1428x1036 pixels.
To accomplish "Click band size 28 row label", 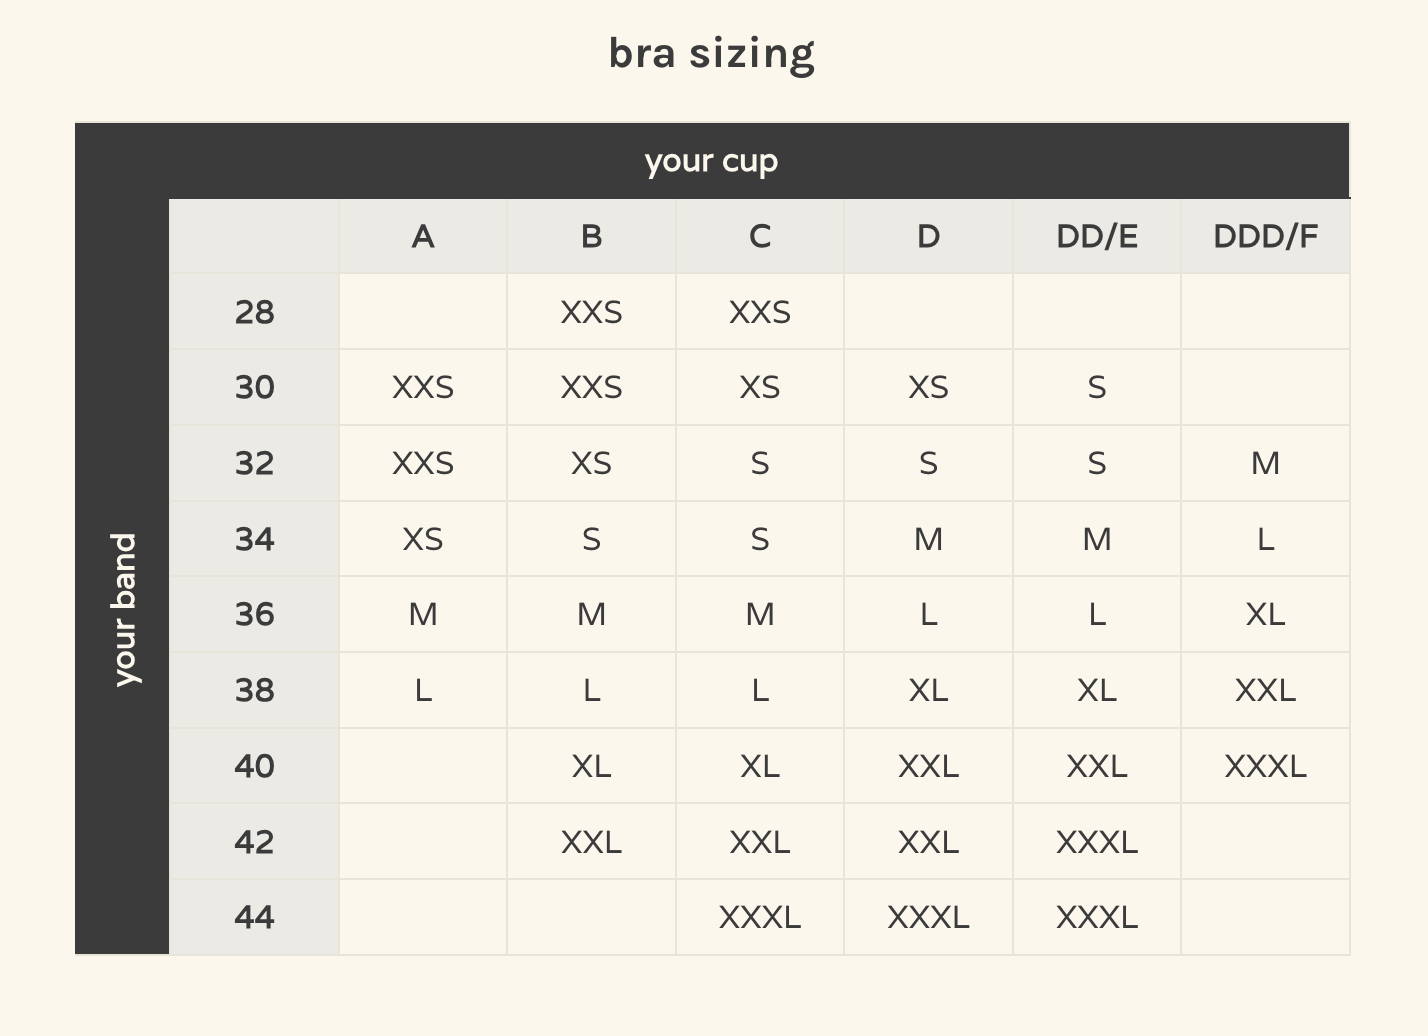I will coord(254,312).
